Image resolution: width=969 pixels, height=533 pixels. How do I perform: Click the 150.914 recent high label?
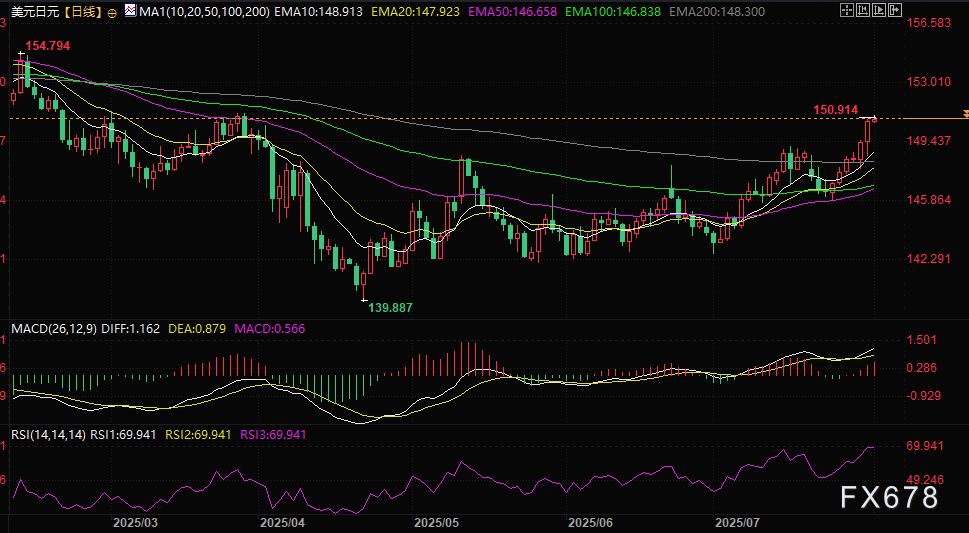pyautogui.click(x=835, y=108)
